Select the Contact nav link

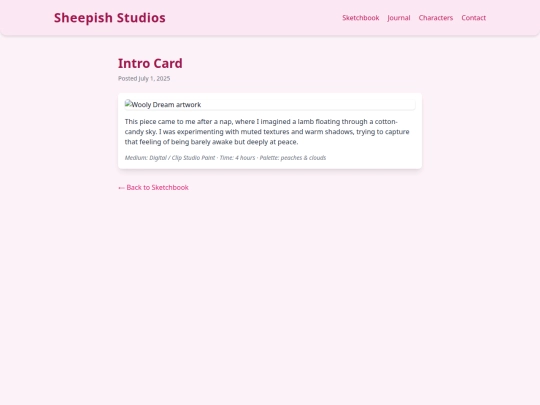474,18
